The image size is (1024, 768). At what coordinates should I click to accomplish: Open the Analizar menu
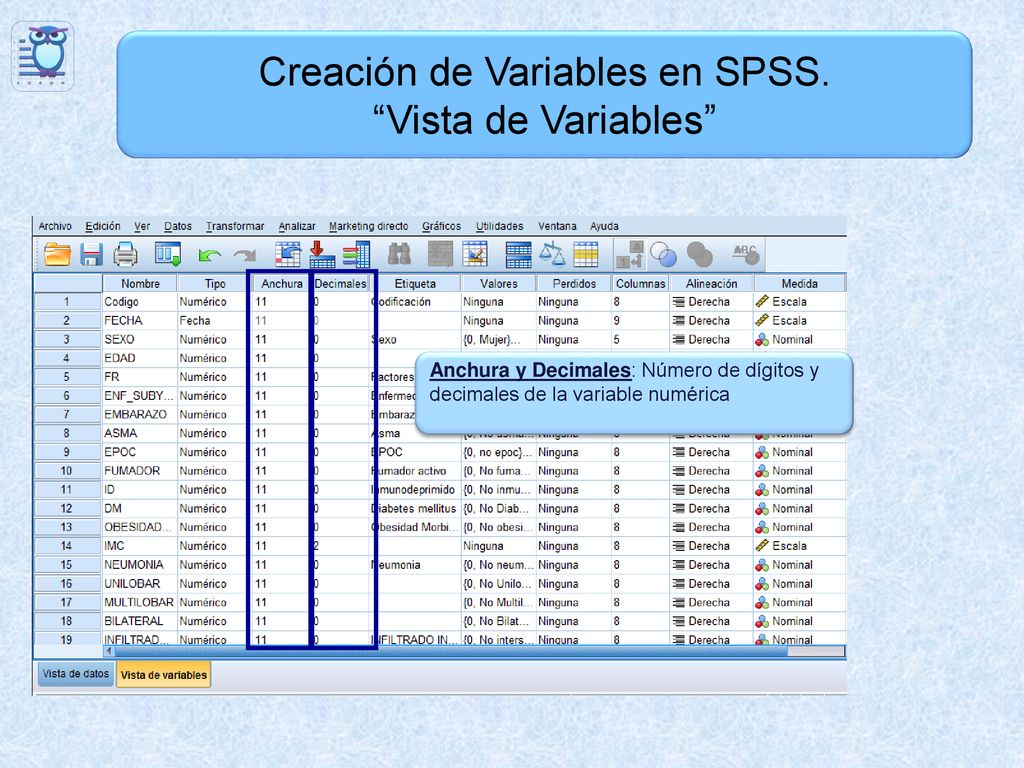coord(297,226)
